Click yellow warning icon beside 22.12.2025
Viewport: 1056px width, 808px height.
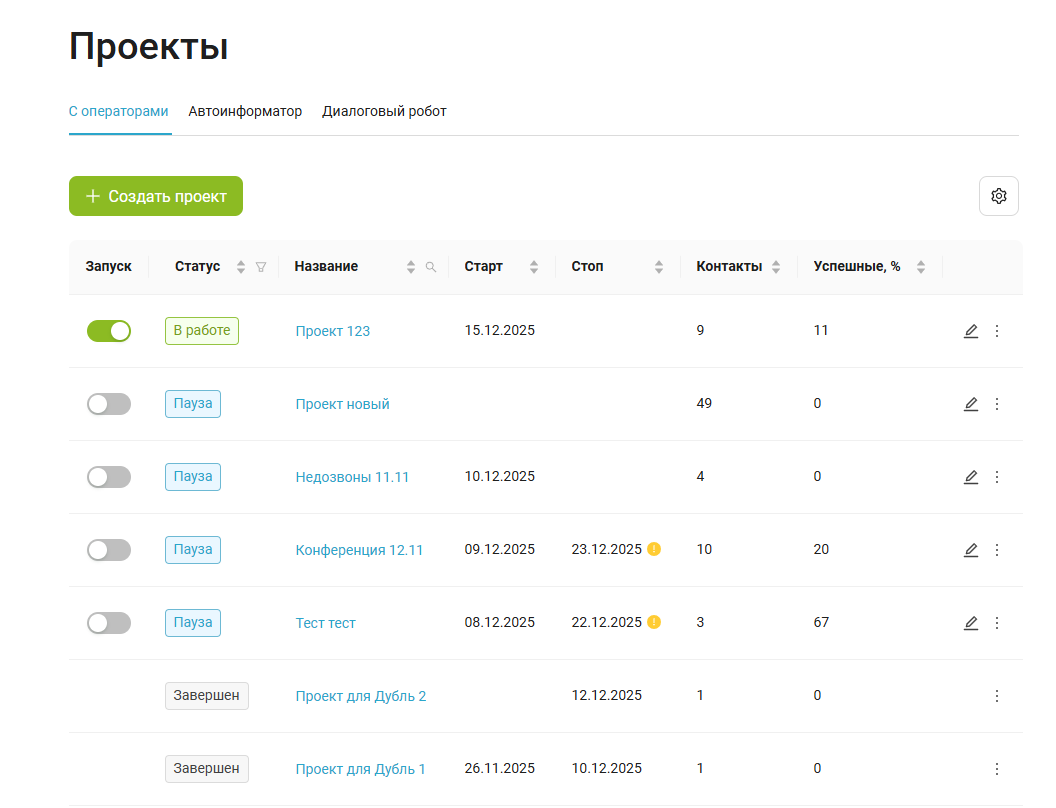pos(654,622)
